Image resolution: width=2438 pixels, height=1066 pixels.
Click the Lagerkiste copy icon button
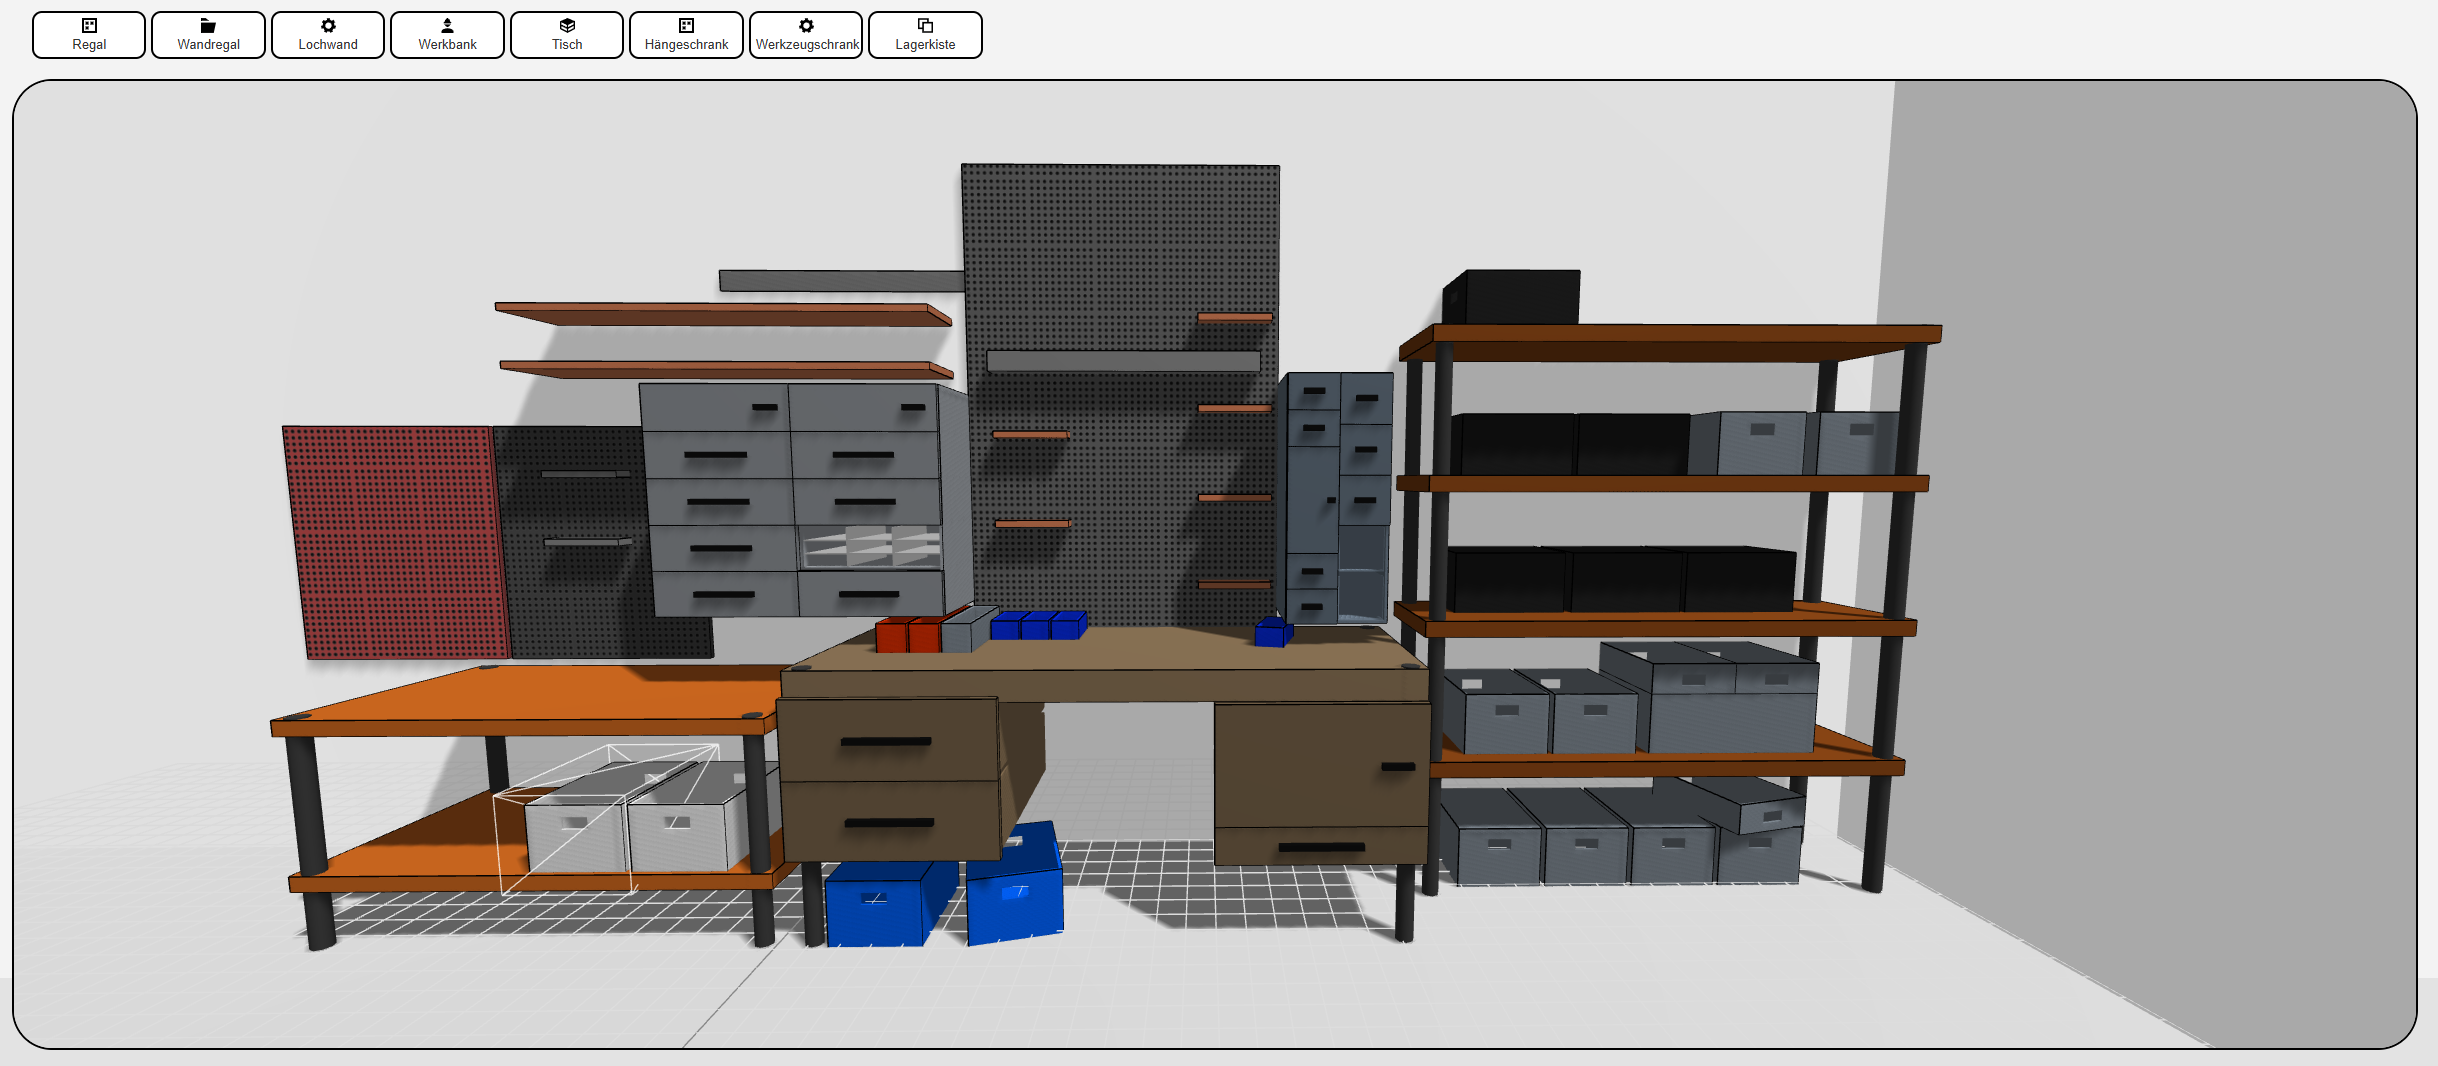point(925,35)
